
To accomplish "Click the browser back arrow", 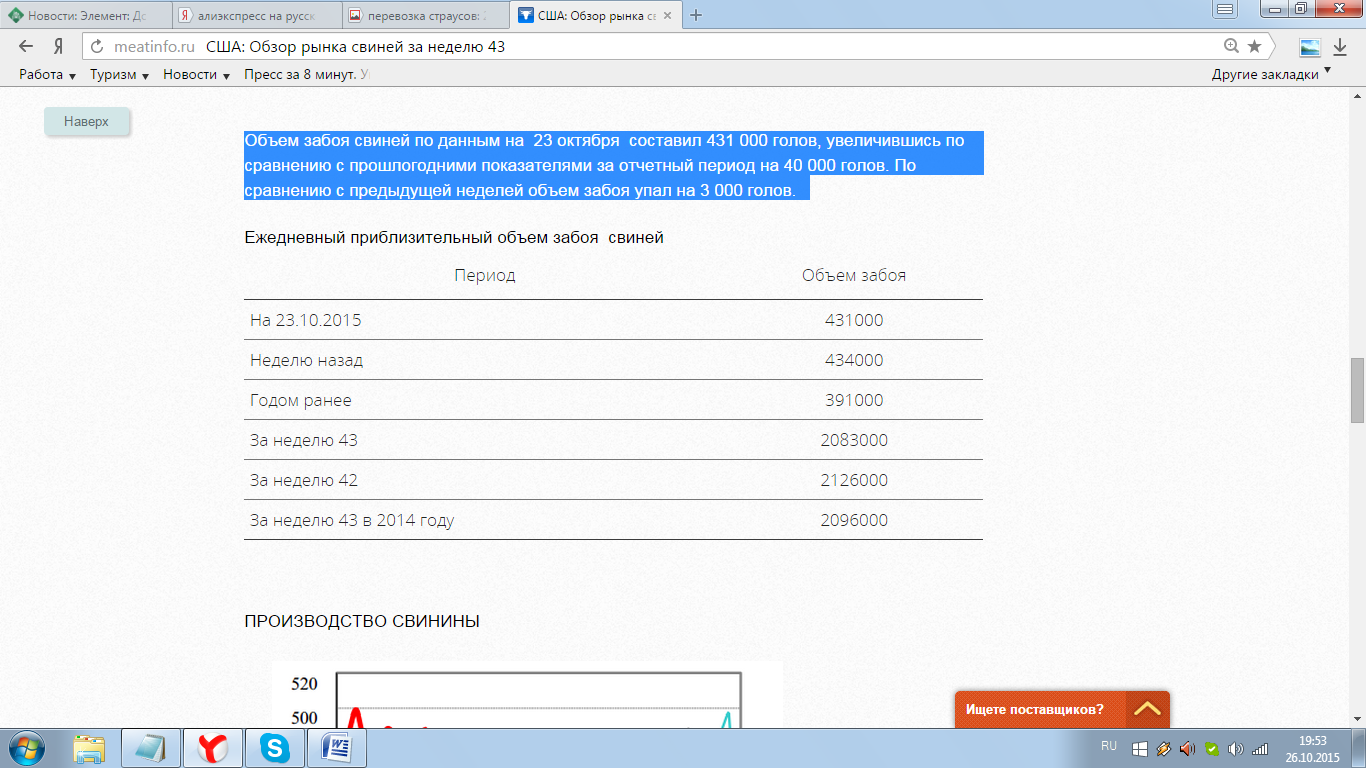I will 26,47.
